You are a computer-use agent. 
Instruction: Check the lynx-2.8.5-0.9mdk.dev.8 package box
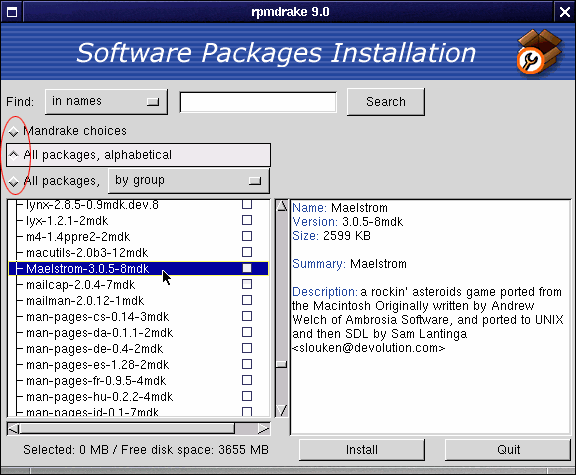(247, 204)
